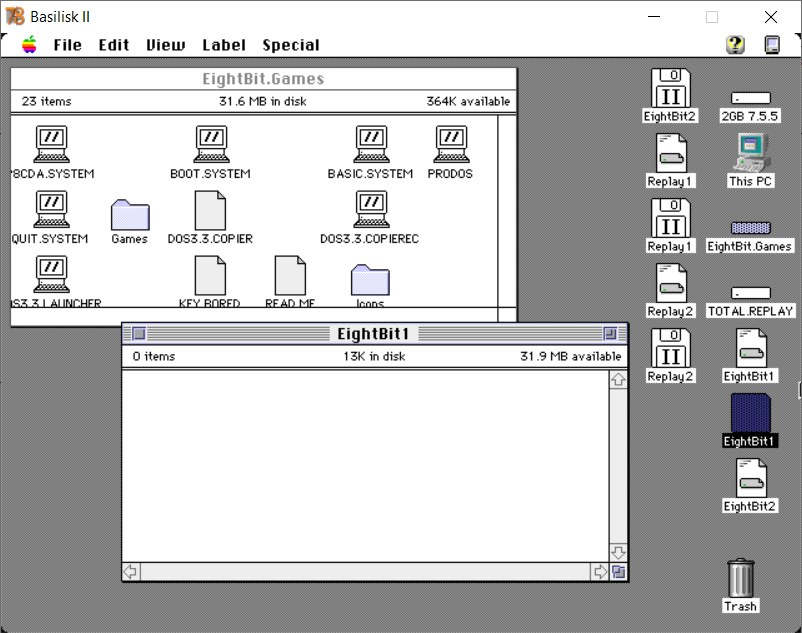The width and height of the screenshot is (802, 633).
Task: Open the Special menu
Action: 291,45
